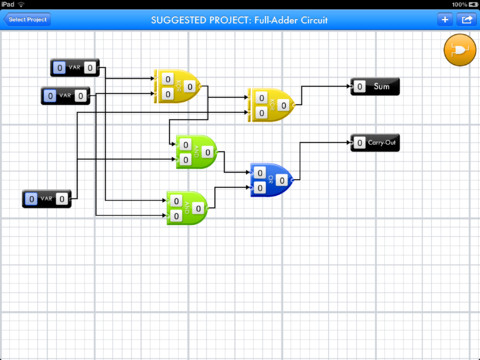
Task: Select the Sum output block
Action: 375,87
